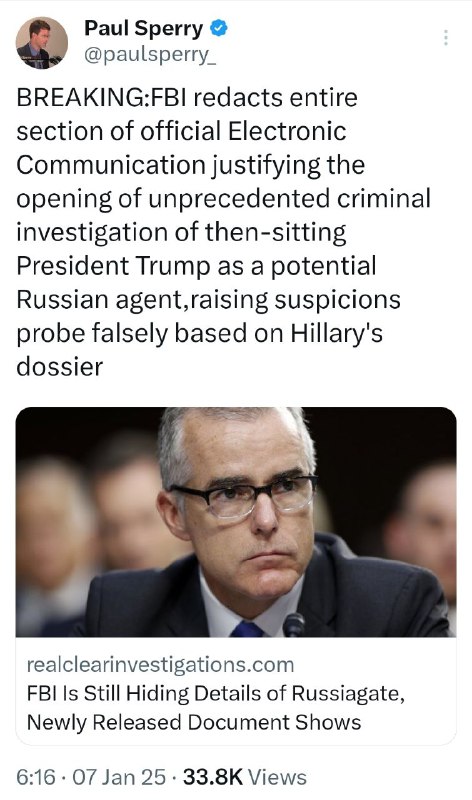Click the realclearinvestigations.com domain text

[x=160, y=665]
